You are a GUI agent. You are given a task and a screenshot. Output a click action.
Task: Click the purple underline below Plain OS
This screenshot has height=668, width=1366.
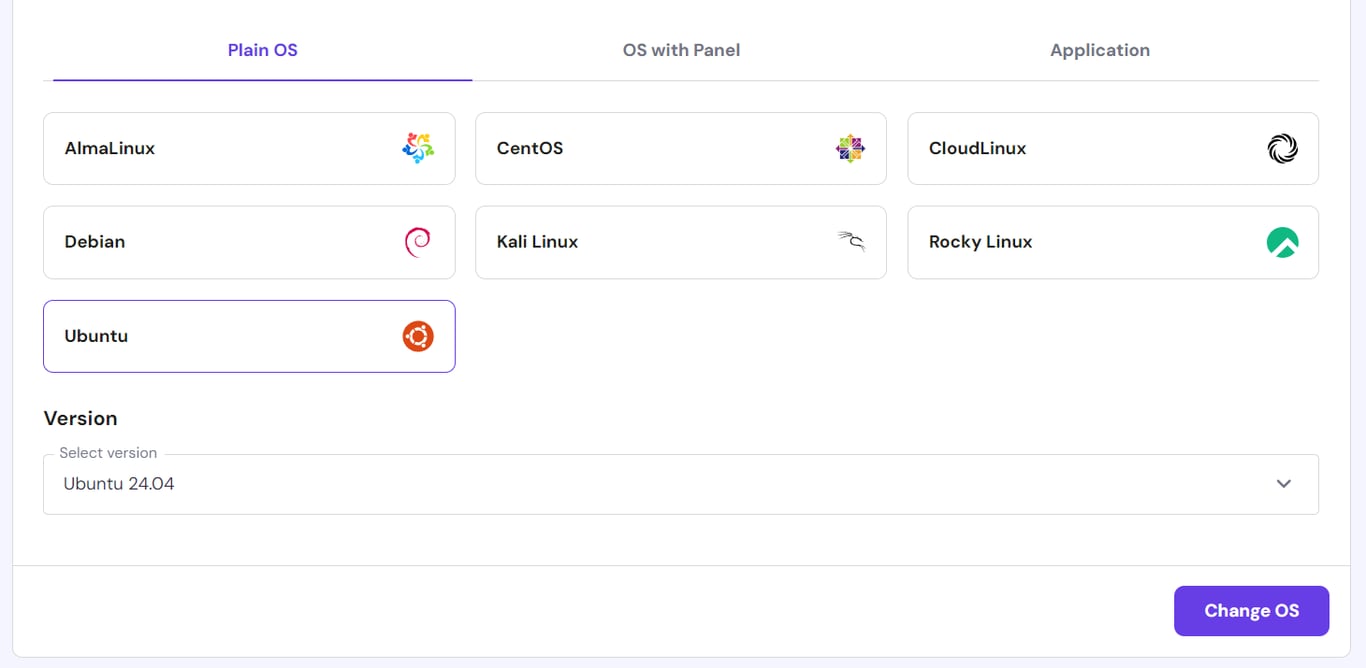(x=262, y=79)
